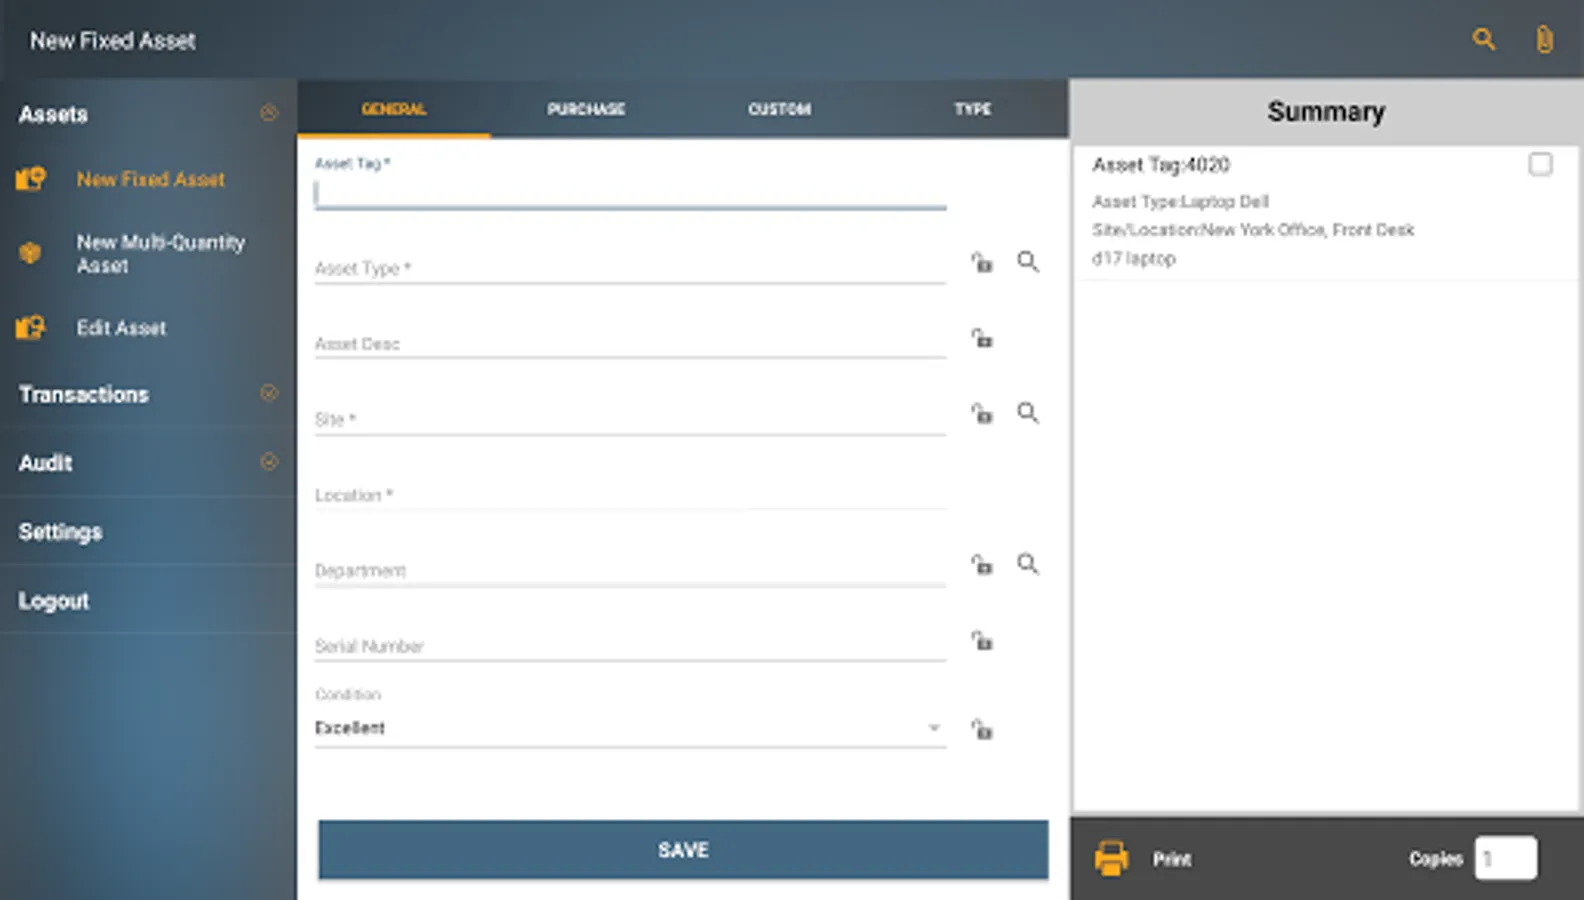The image size is (1584, 900).
Task: Open New Fixed Asset menu item
Action: [151, 179]
